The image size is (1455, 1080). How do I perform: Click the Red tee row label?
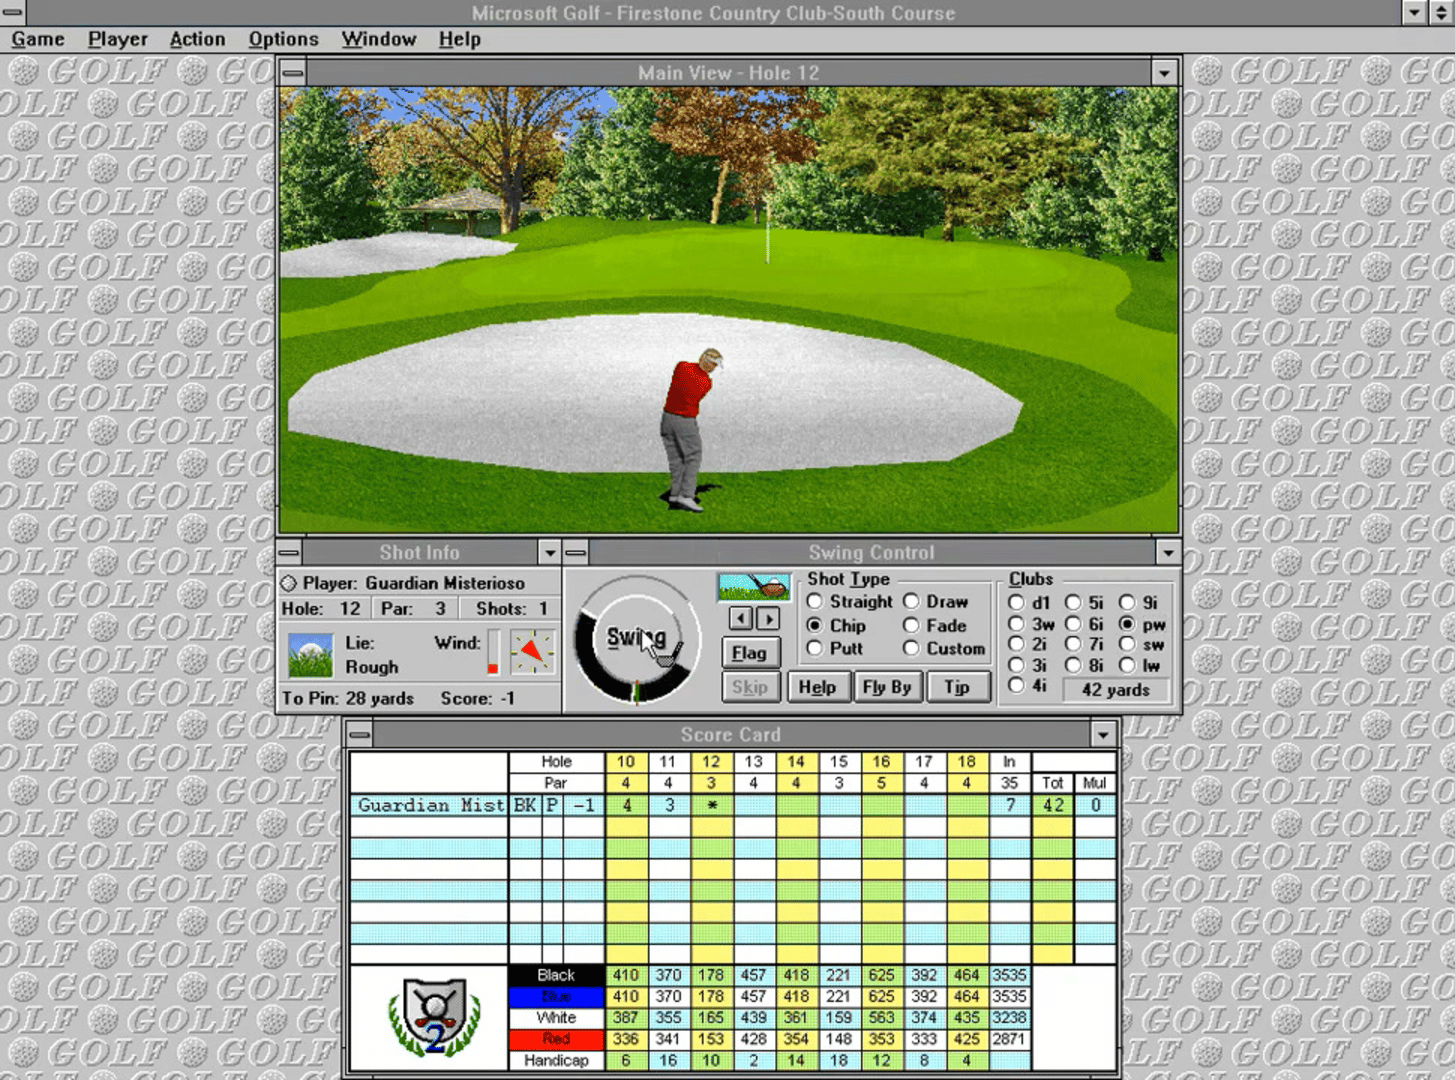point(556,1039)
